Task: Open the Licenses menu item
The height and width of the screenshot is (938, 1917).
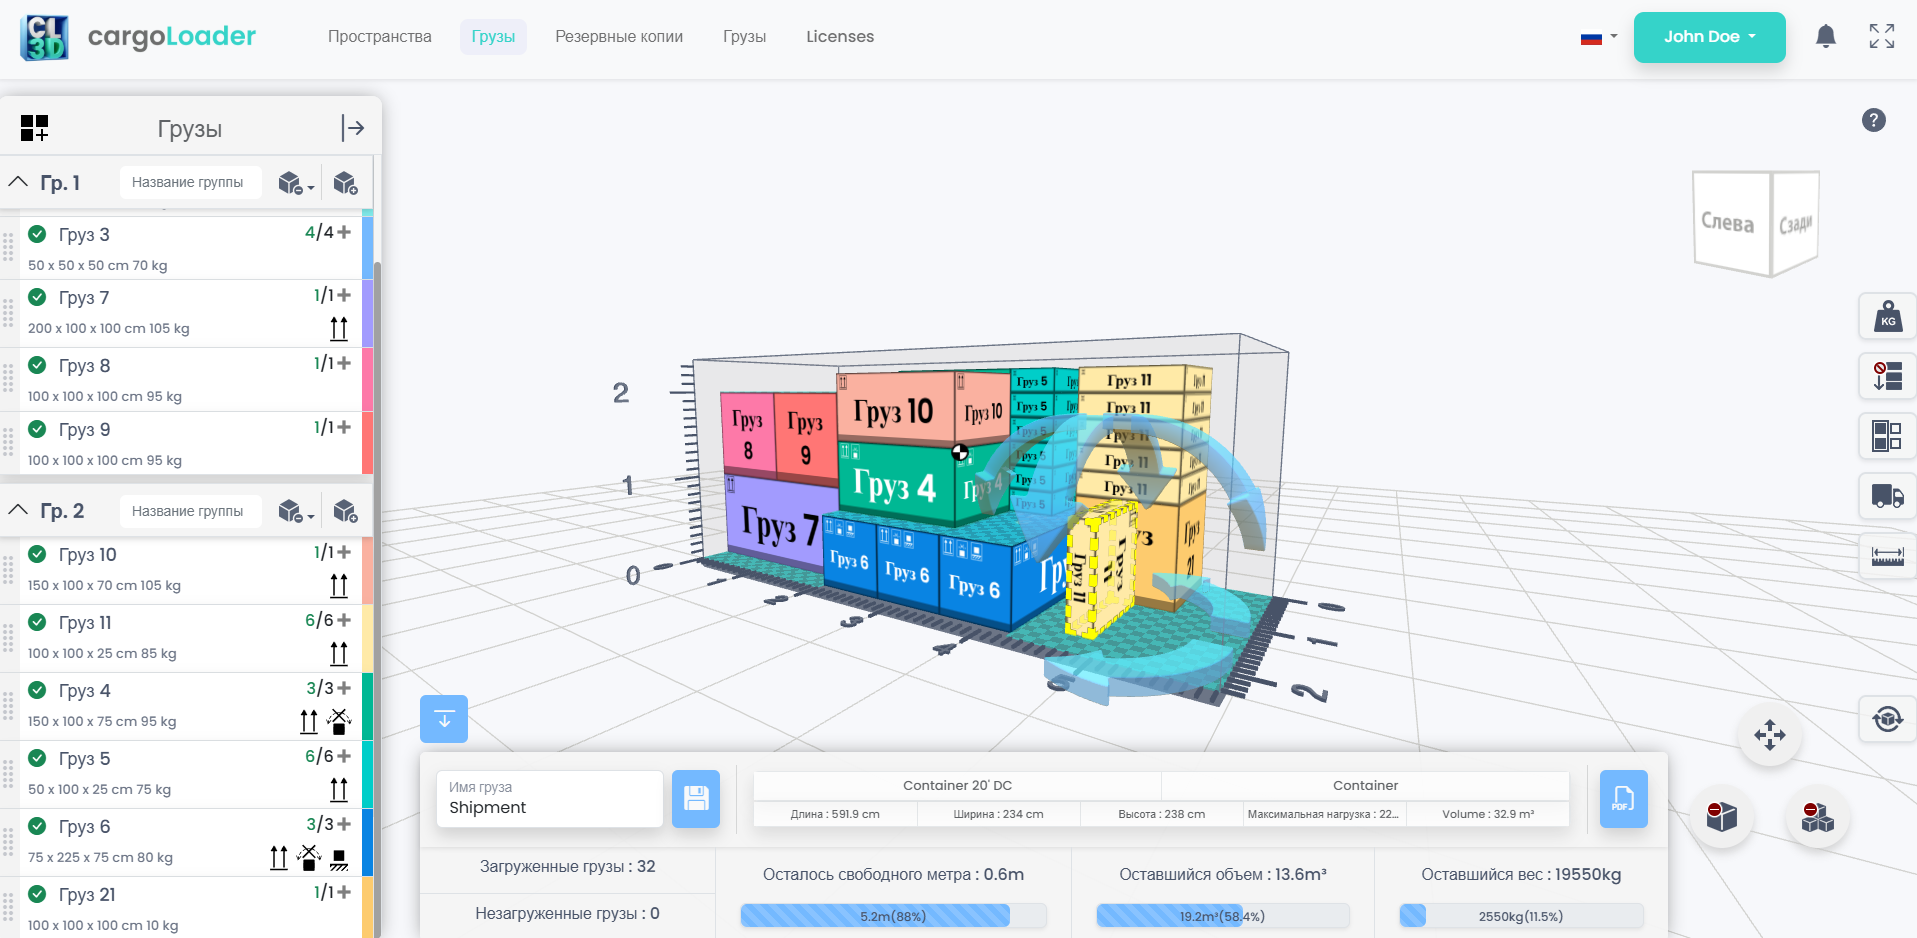Action: coord(839,36)
